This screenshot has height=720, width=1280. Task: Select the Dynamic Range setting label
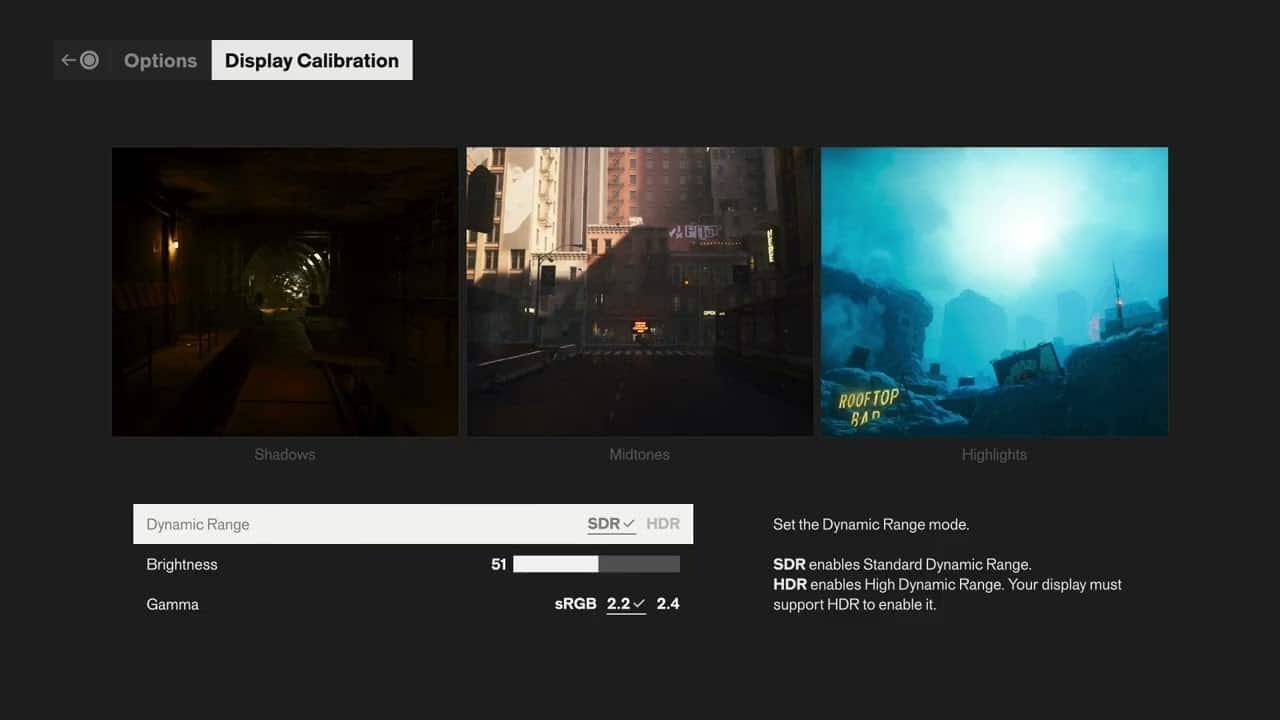tap(198, 524)
